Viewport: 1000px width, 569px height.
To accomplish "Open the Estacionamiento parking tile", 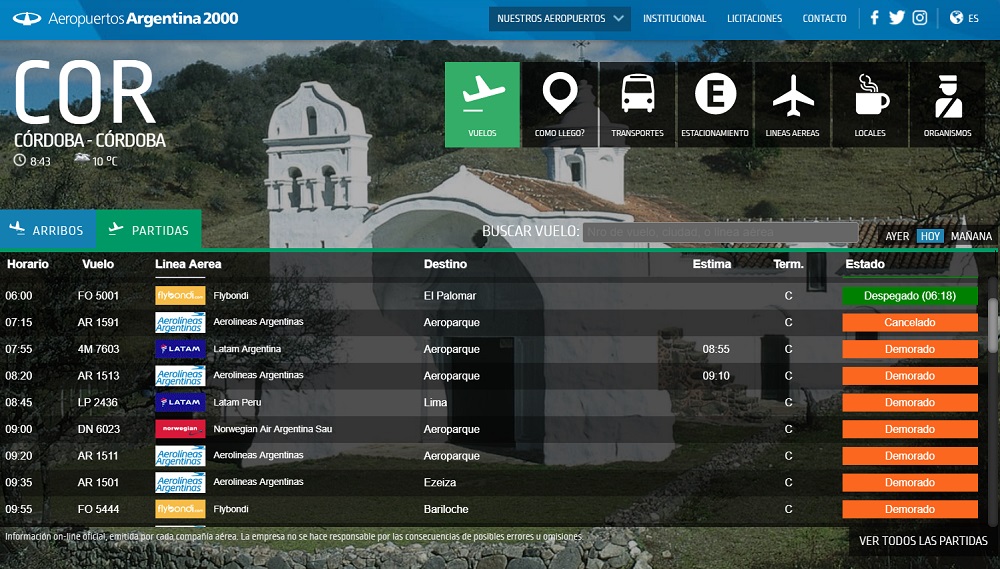I will 715,105.
